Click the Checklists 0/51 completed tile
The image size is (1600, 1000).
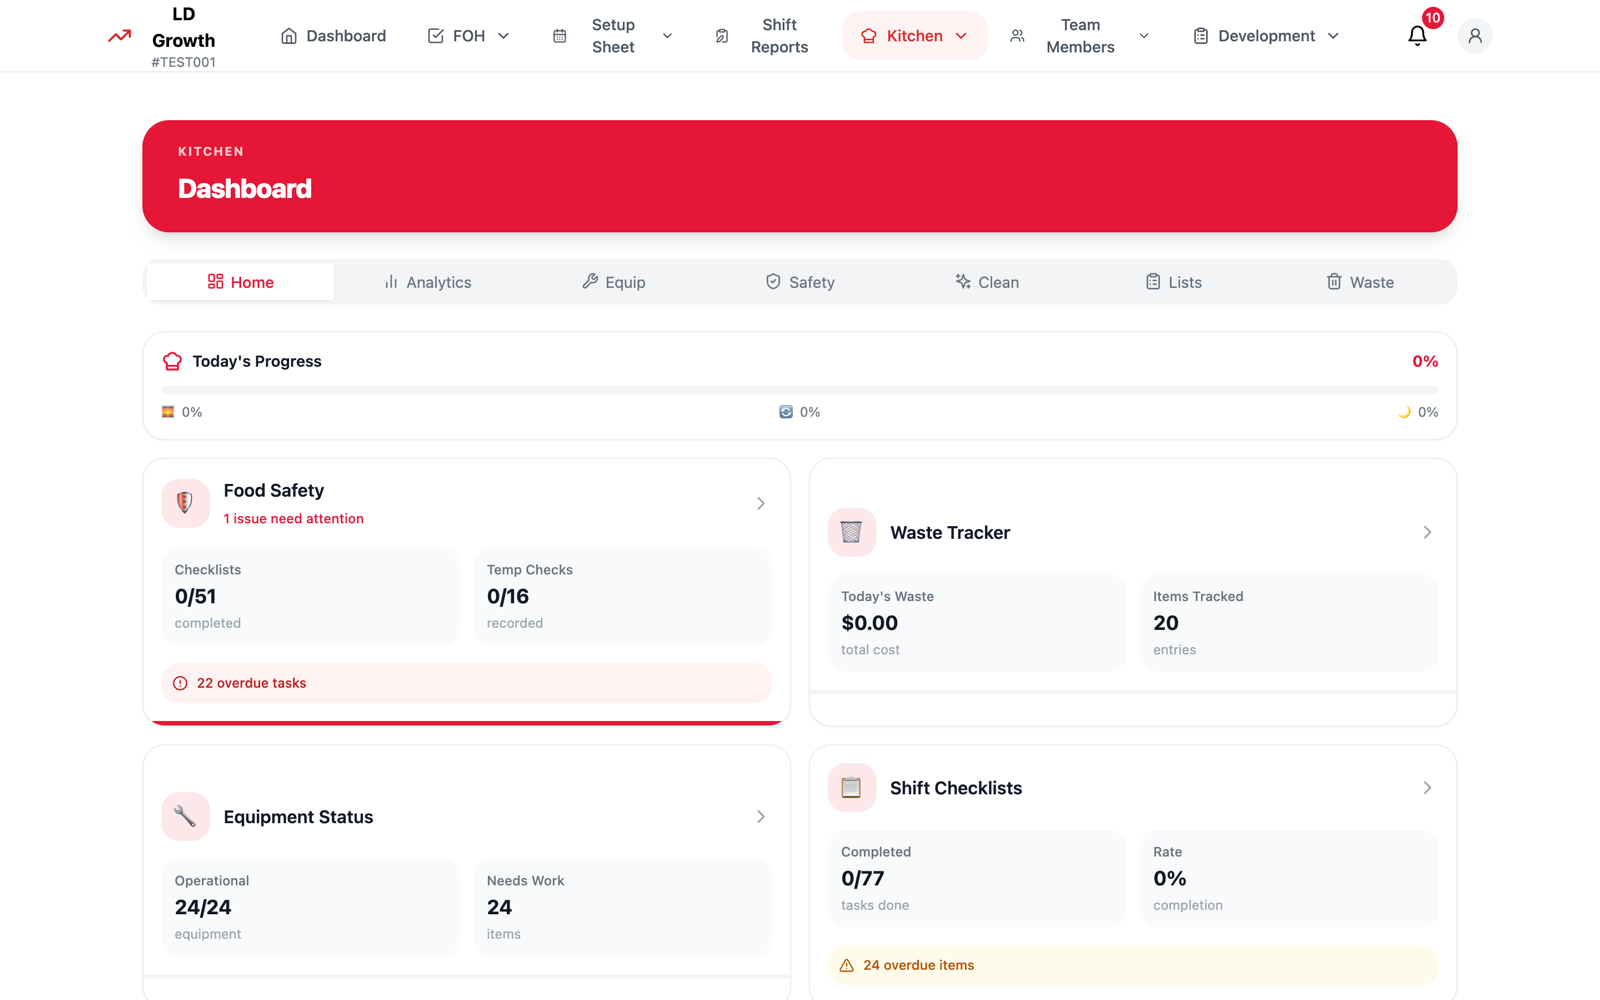tap(310, 596)
